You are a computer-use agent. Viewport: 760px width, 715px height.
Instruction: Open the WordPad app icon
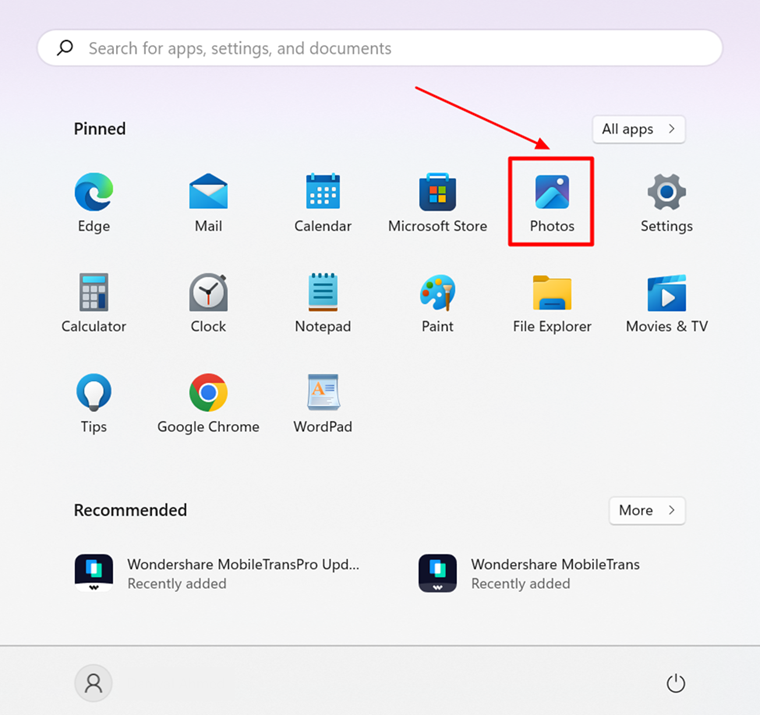click(323, 392)
